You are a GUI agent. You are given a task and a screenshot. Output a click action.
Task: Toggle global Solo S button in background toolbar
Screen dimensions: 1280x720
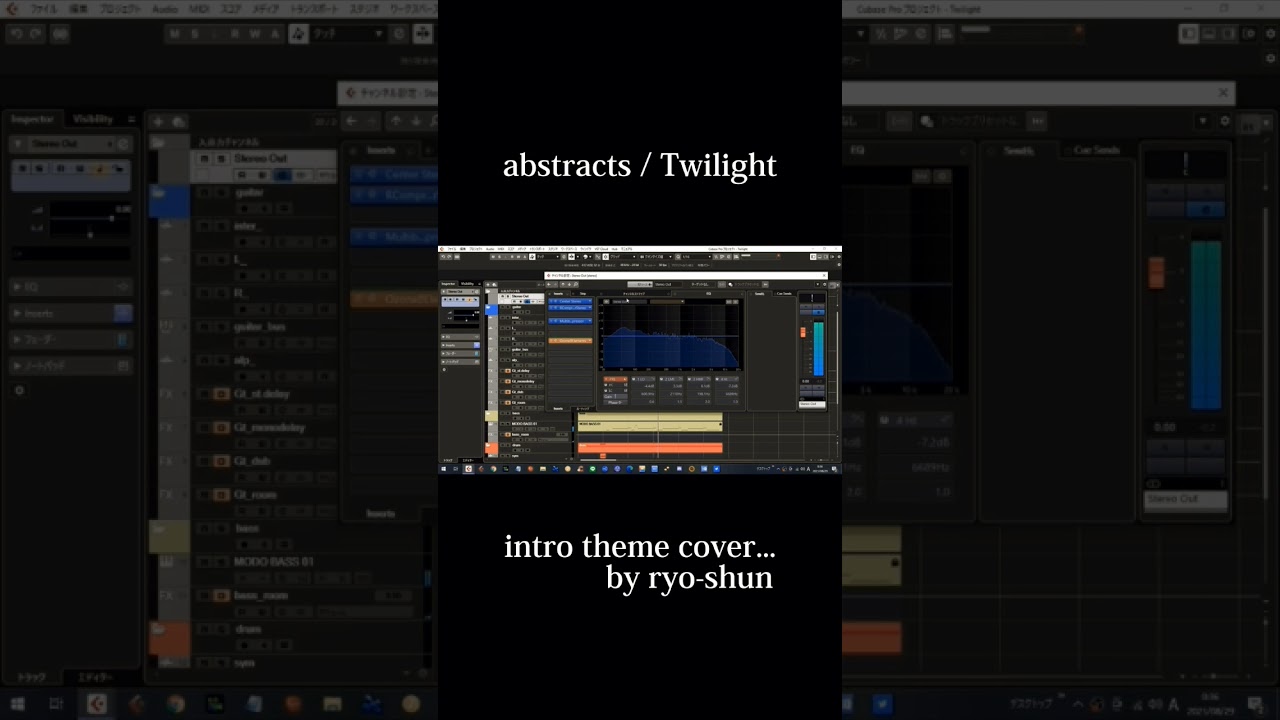pyautogui.click(x=196, y=33)
